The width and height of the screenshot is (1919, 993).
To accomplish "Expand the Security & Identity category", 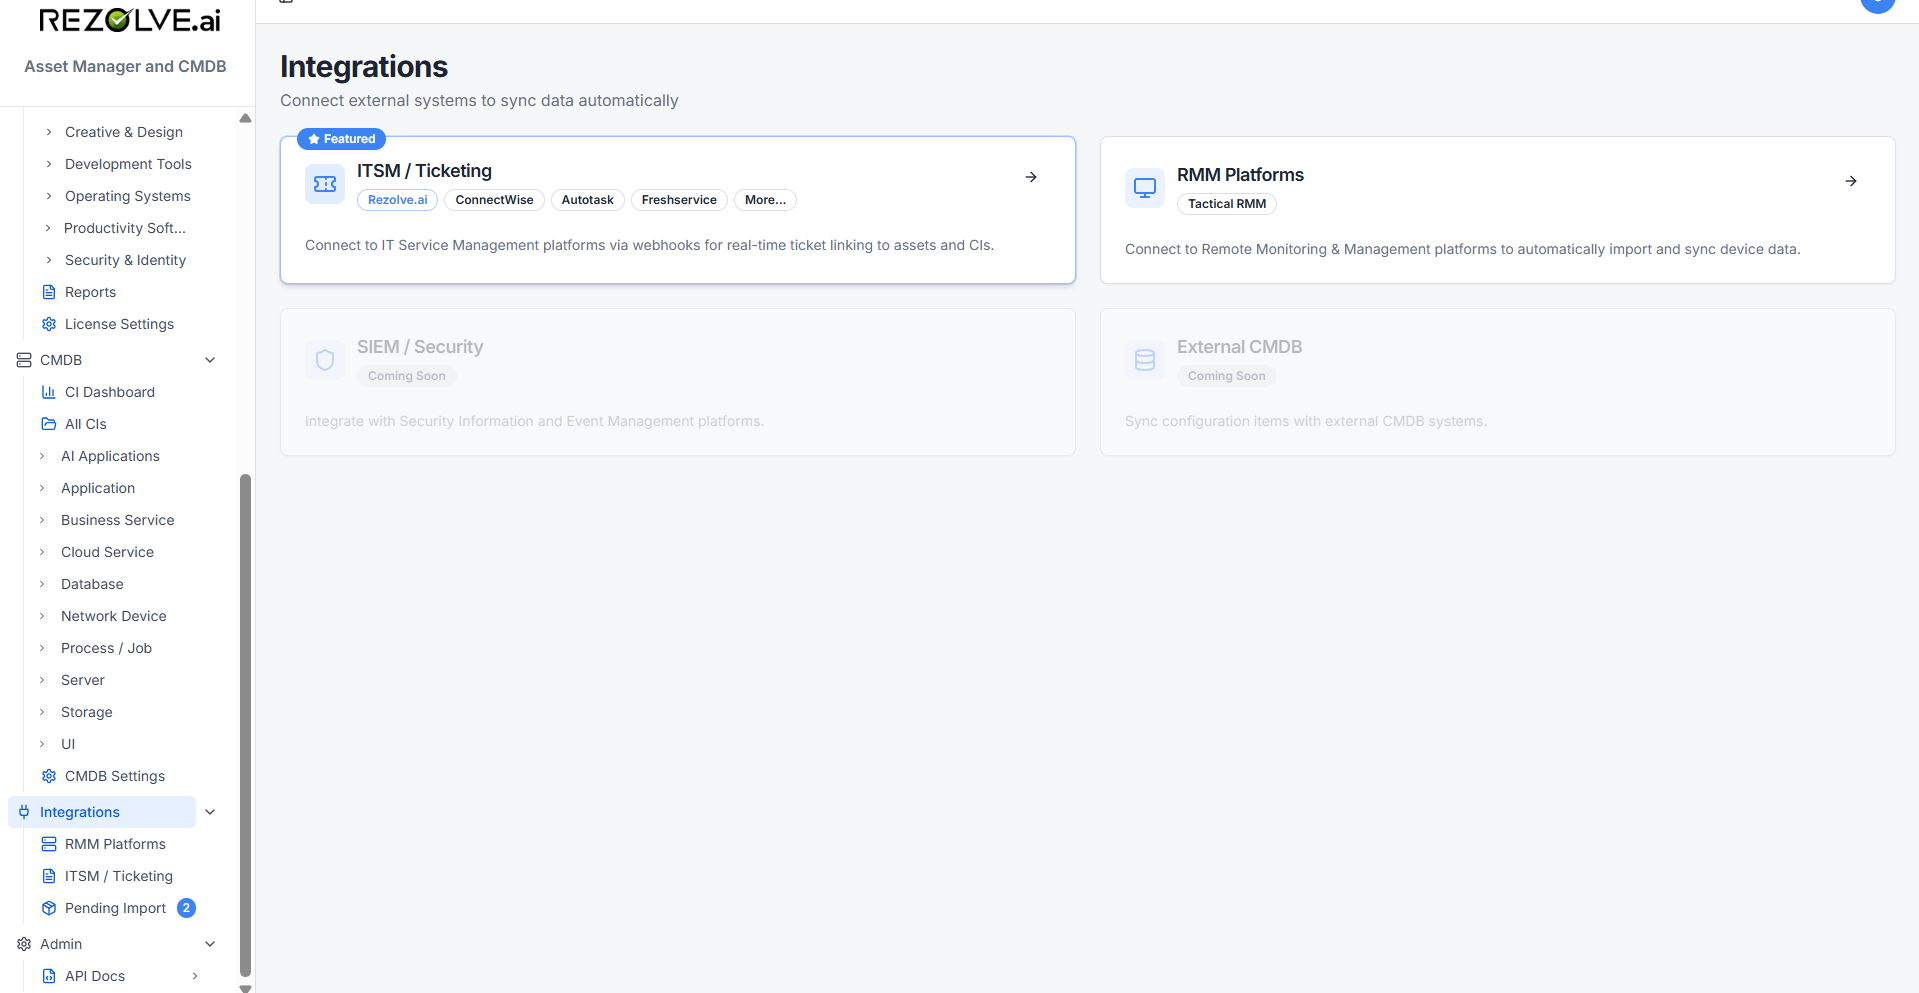I will point(49,260).
